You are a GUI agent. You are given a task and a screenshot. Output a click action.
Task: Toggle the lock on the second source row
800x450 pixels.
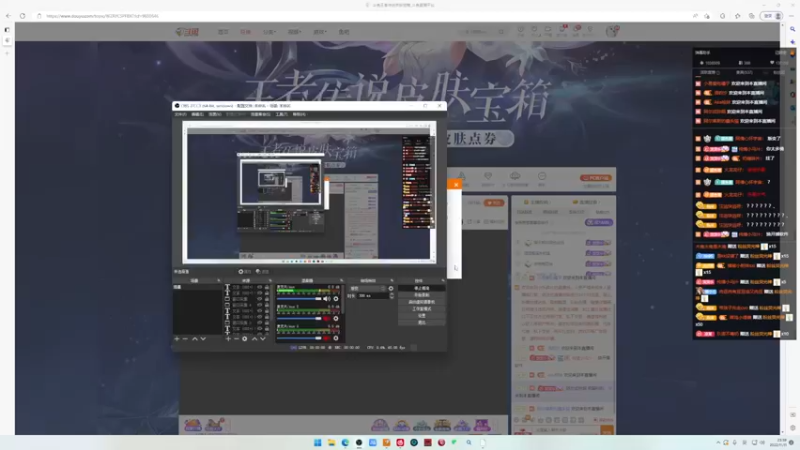267,293
